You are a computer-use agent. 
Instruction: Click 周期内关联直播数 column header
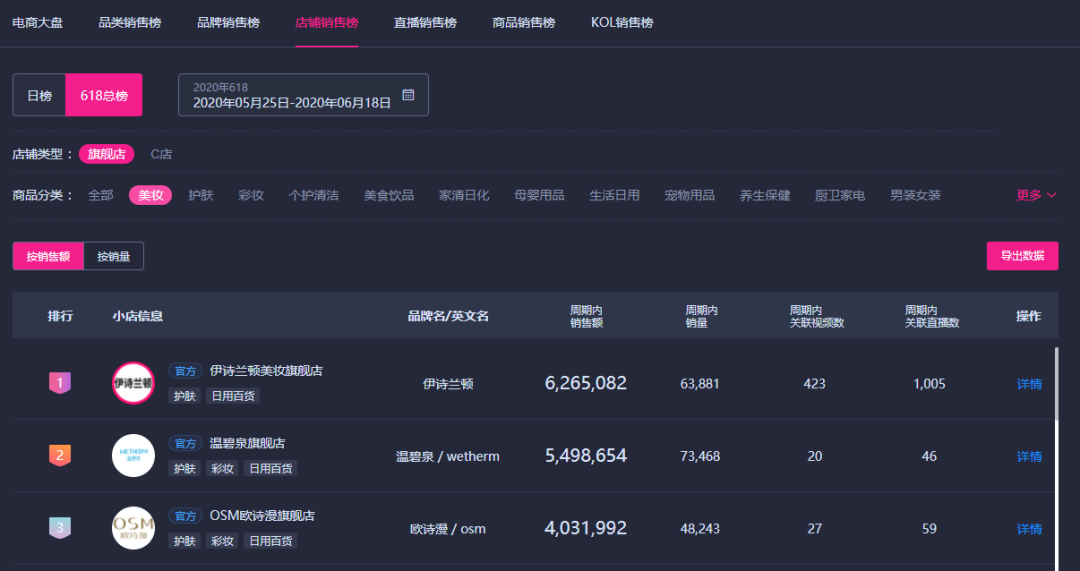[x=932, y=315]
